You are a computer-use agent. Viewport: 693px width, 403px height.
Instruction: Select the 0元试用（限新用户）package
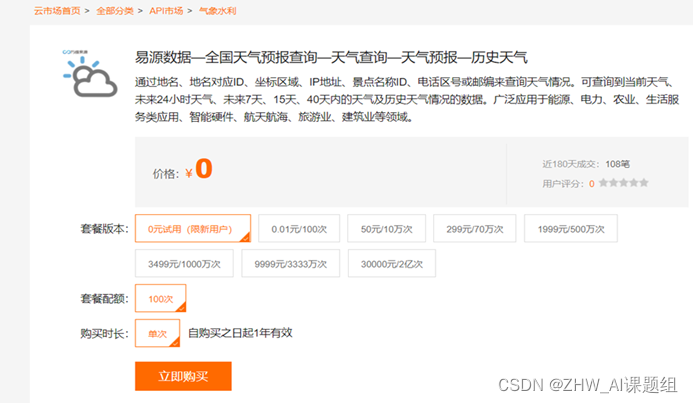click(193, 228)
